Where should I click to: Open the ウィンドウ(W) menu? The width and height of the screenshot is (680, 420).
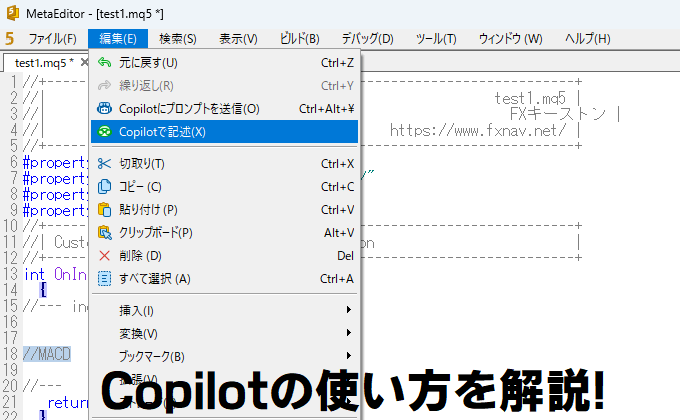click(x=510, y=39)
